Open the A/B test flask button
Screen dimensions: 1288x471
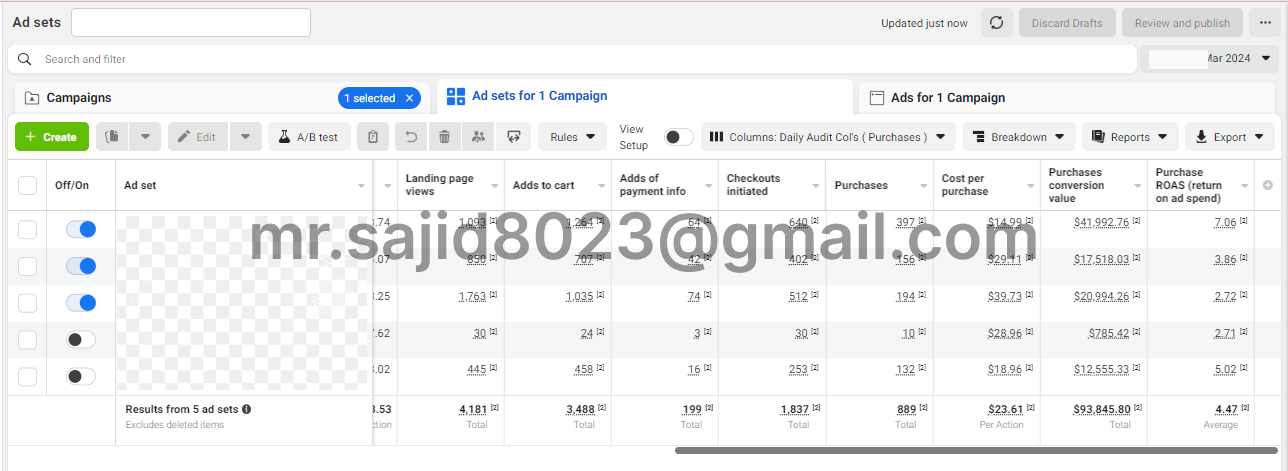click(x=309, y=137)
